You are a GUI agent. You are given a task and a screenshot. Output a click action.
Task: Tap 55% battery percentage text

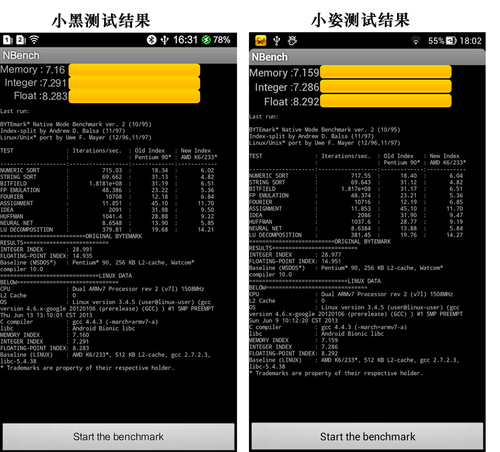436,41
